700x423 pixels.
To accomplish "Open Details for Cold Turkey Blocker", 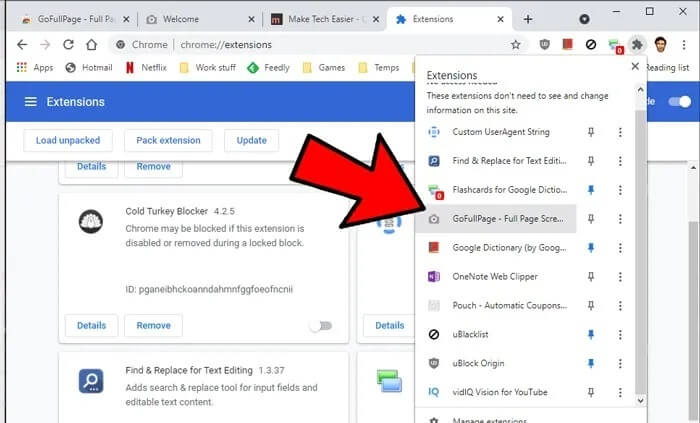I will [x=92, y=326].
